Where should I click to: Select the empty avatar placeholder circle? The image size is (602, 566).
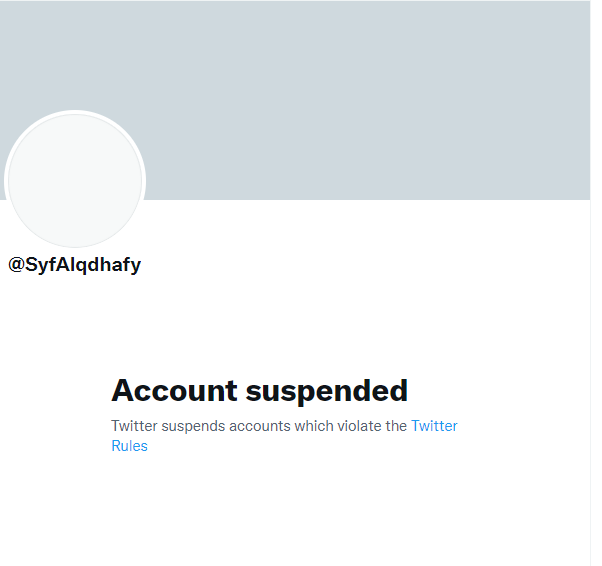coord(75,180)
